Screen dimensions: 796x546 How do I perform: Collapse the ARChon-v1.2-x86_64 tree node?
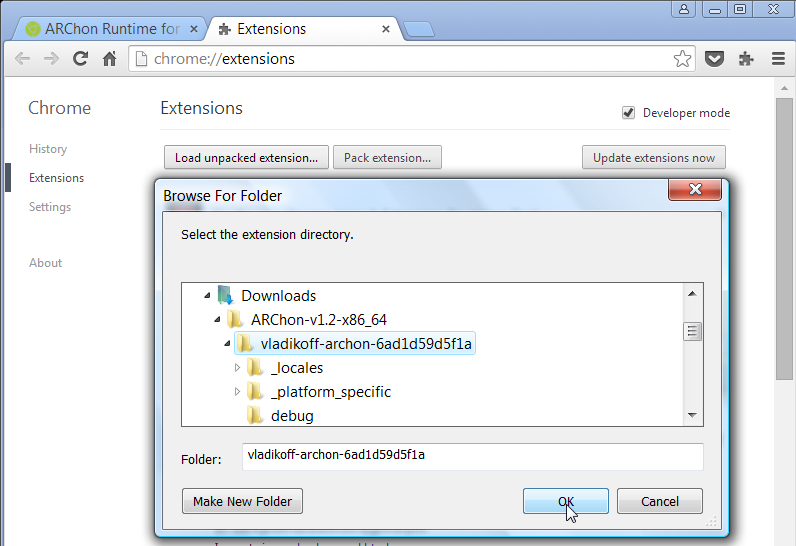[x=217, y=320]
